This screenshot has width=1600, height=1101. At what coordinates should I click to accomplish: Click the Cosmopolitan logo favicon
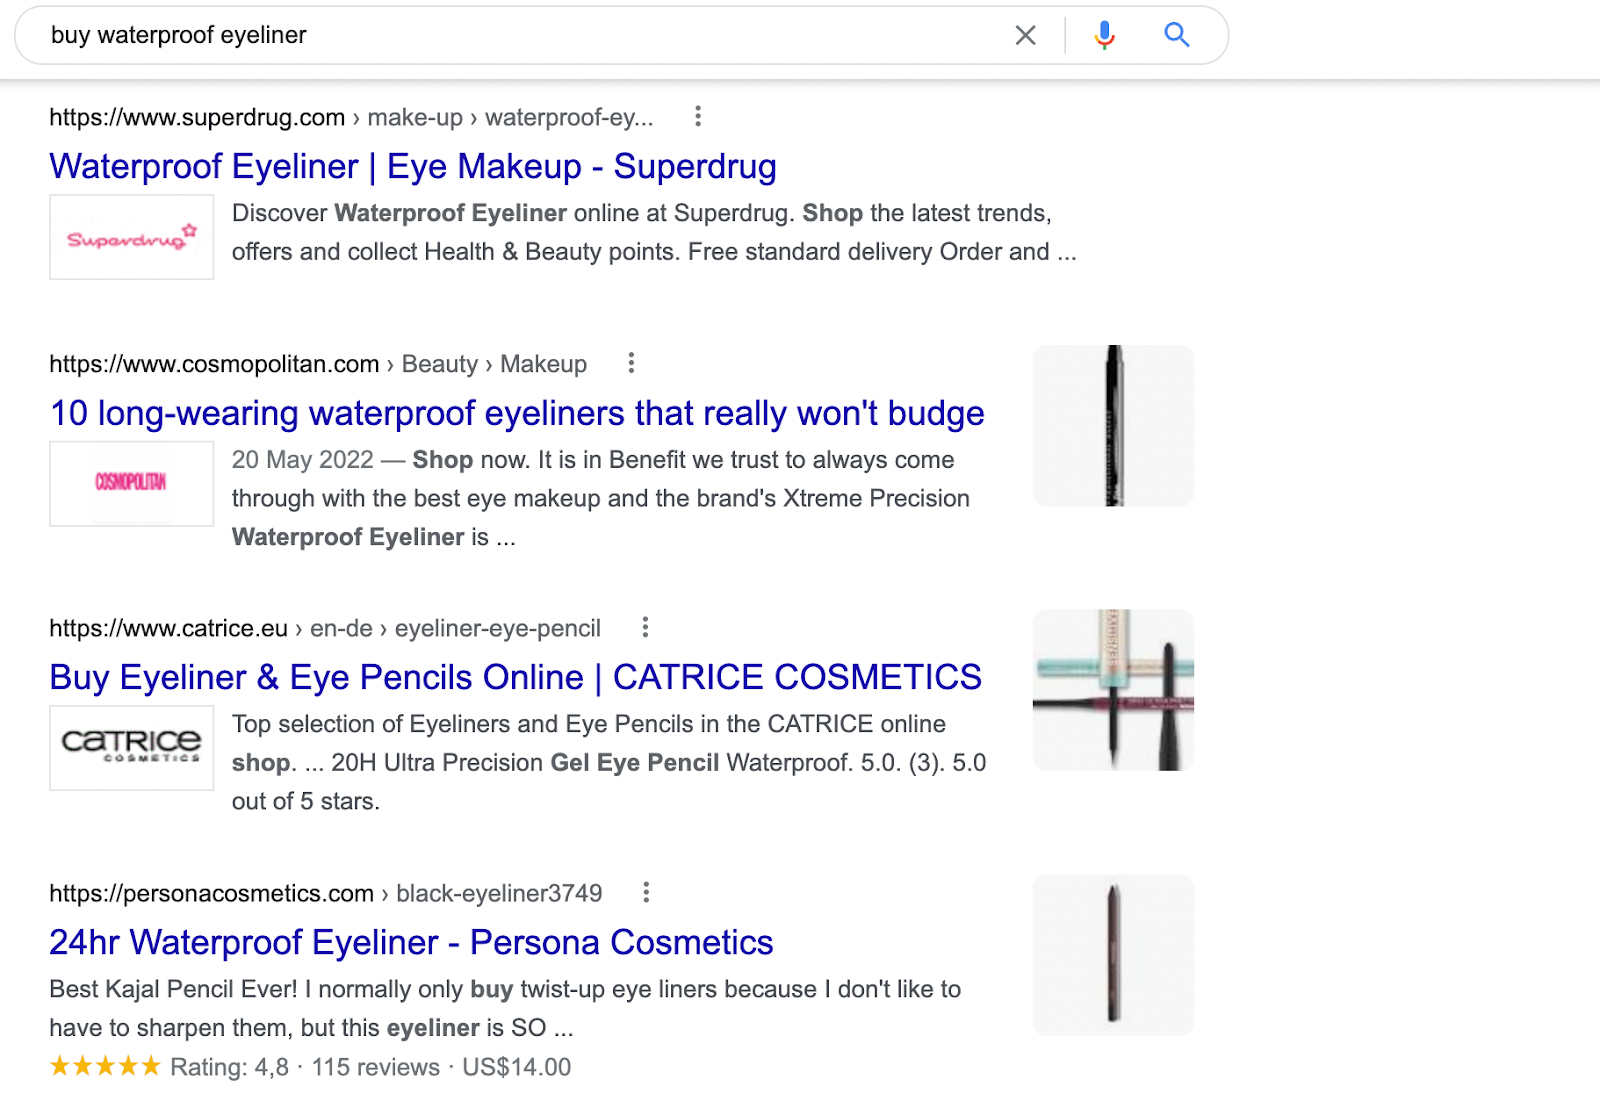click(132, 483)
